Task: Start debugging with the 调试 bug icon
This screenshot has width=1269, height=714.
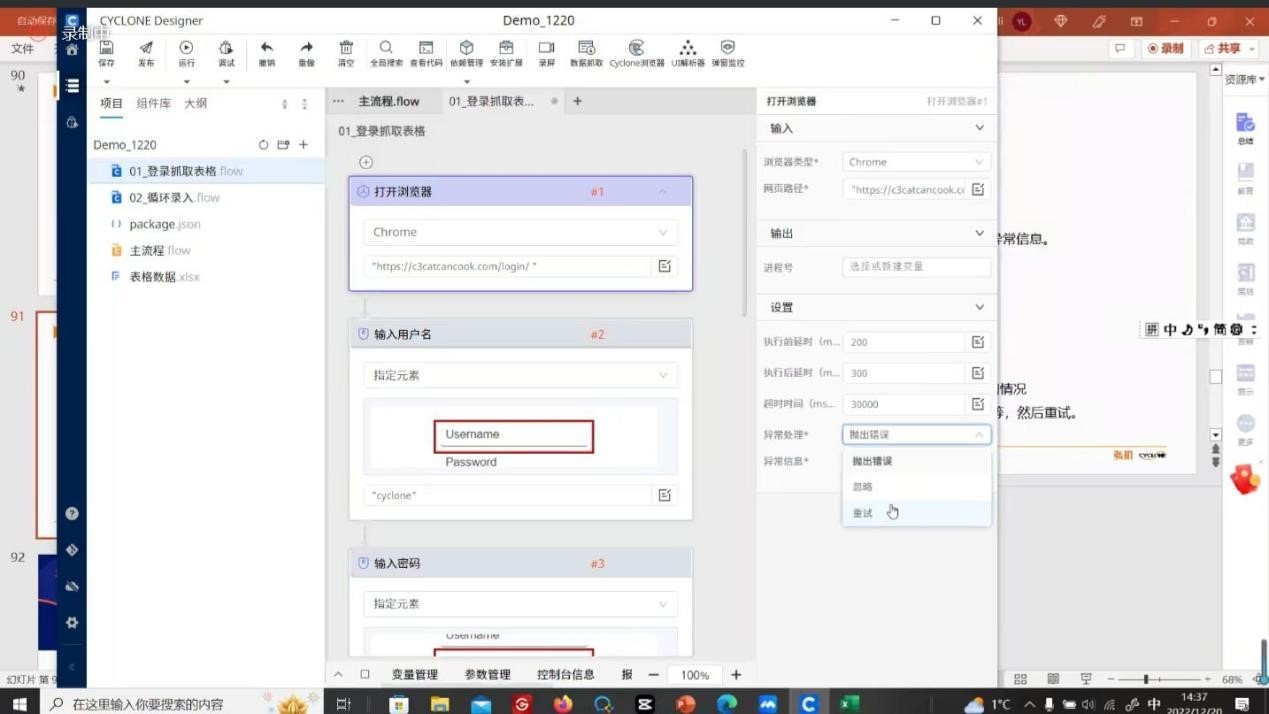Action: 226,52
